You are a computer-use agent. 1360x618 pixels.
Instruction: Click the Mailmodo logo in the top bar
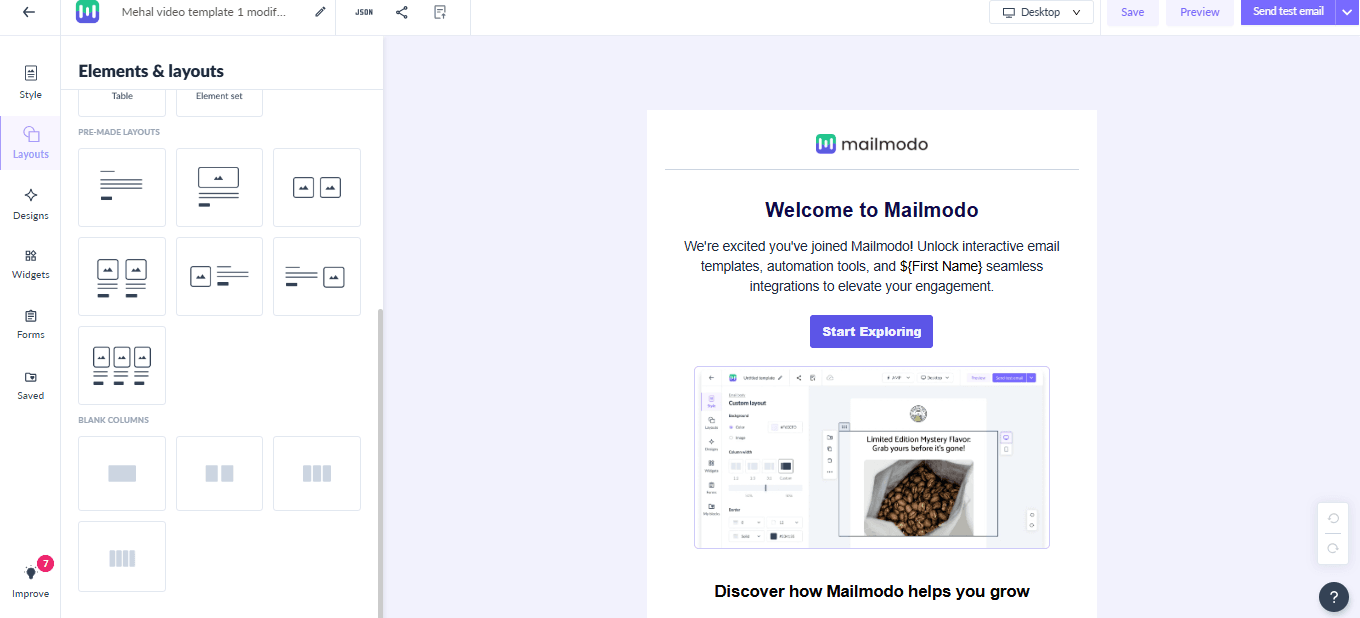[x=88, y=12]
